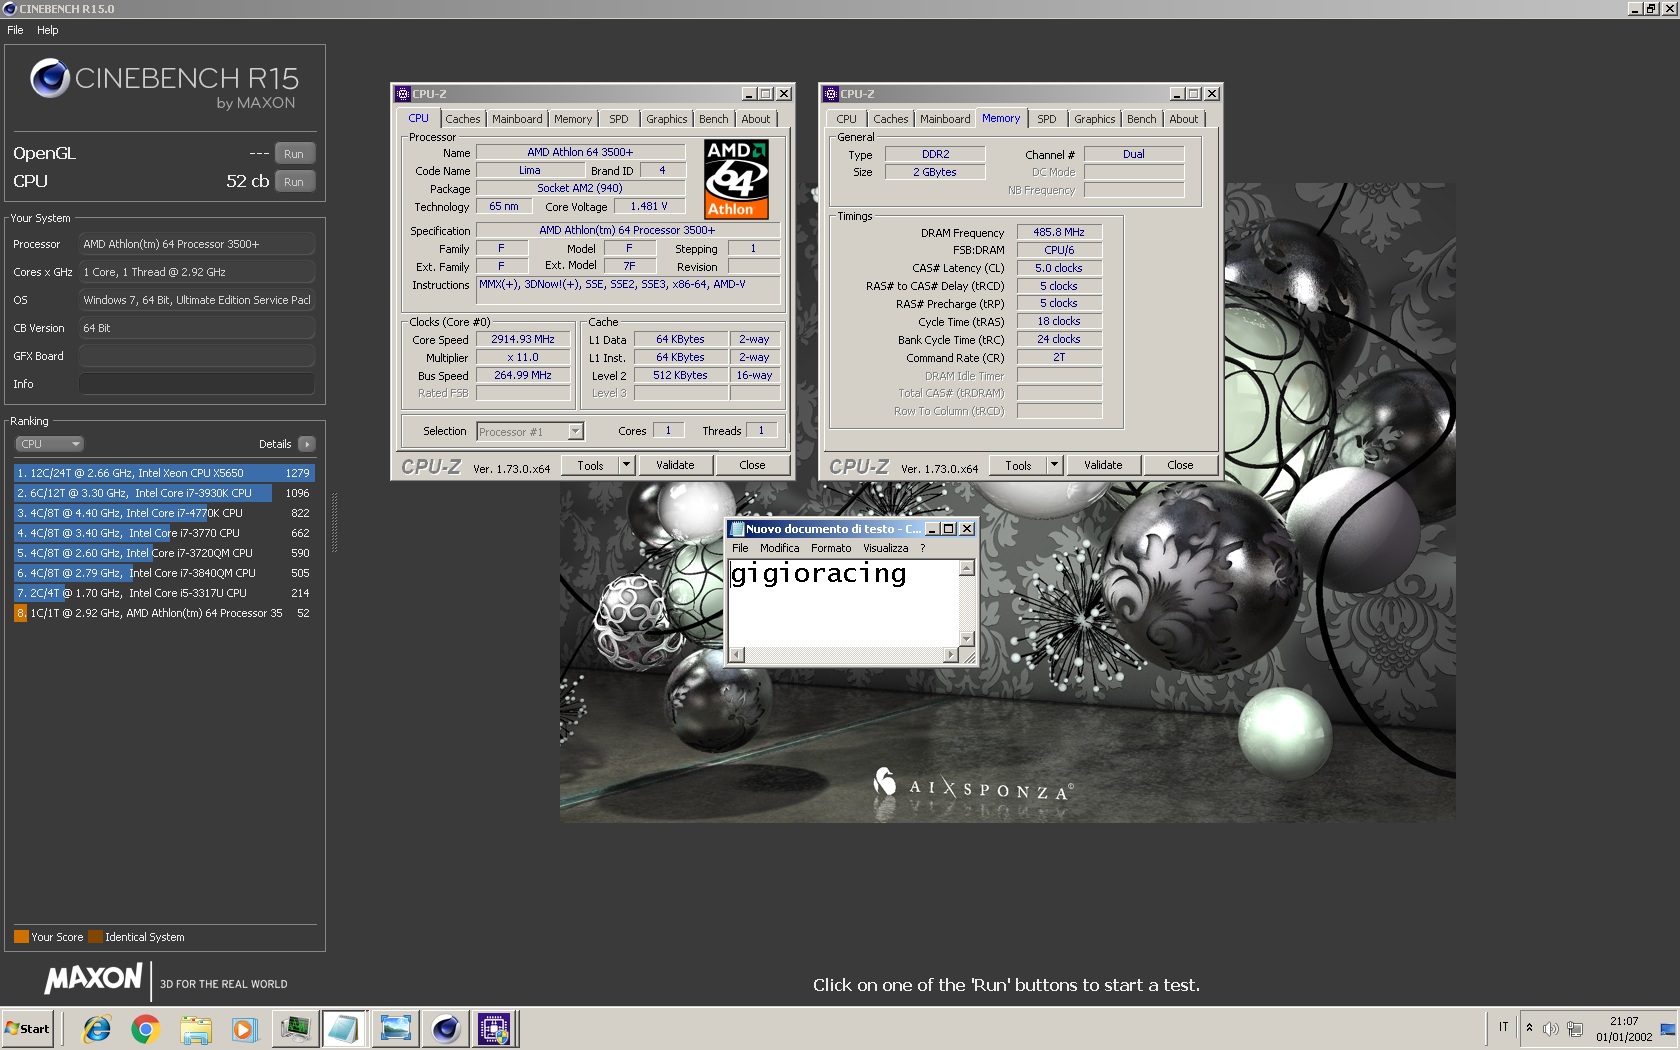Click Close button in left CPU-Z window

[752, 466]
